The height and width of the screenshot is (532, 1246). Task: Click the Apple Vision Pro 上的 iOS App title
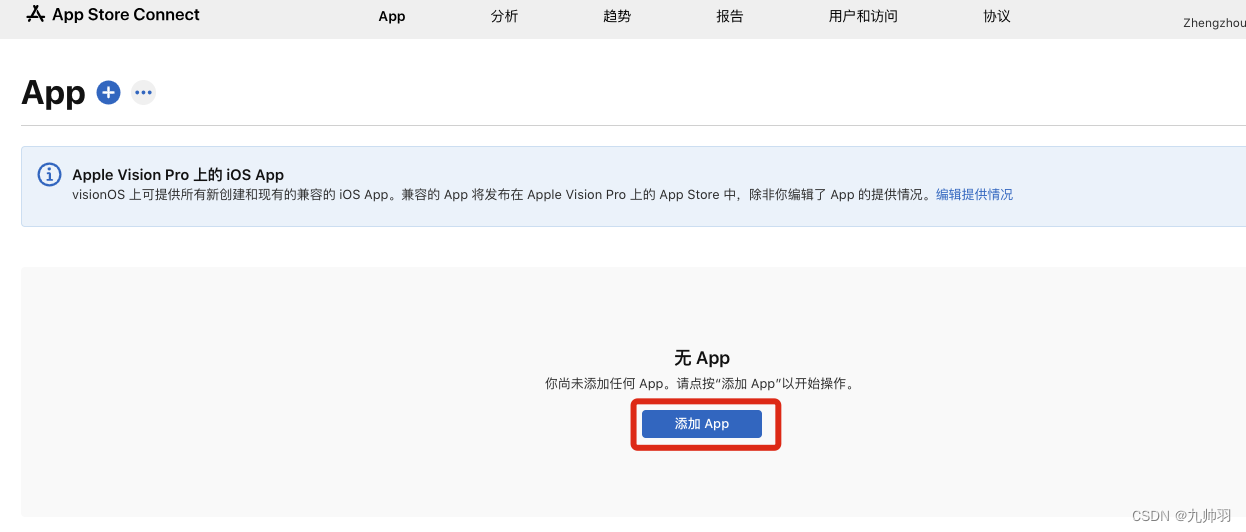178,175
